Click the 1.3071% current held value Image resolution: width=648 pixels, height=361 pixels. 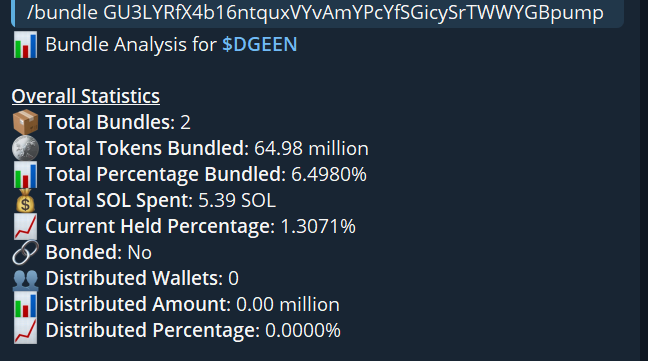click(318, 227)
